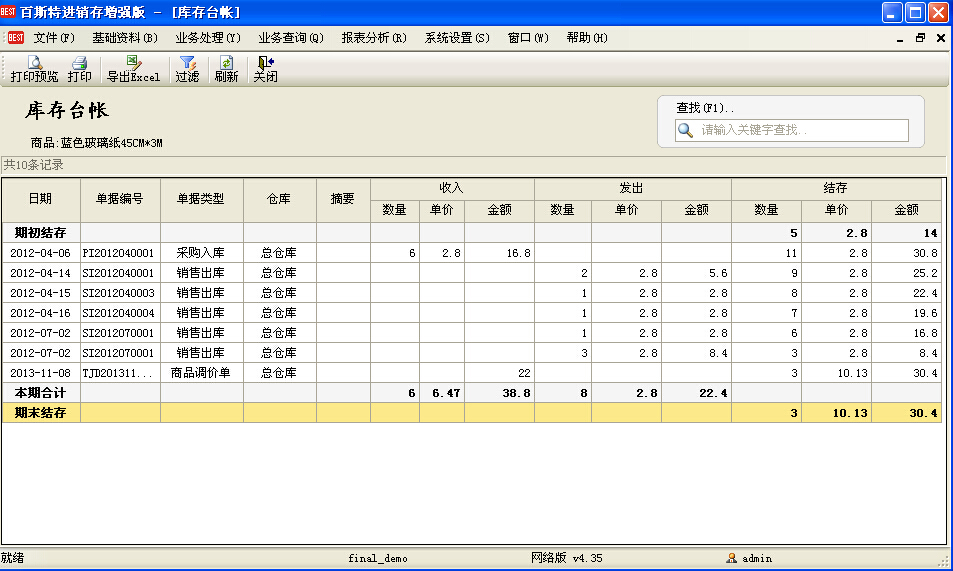
Task: Click the 结存 group header
Action: (836, 189)
